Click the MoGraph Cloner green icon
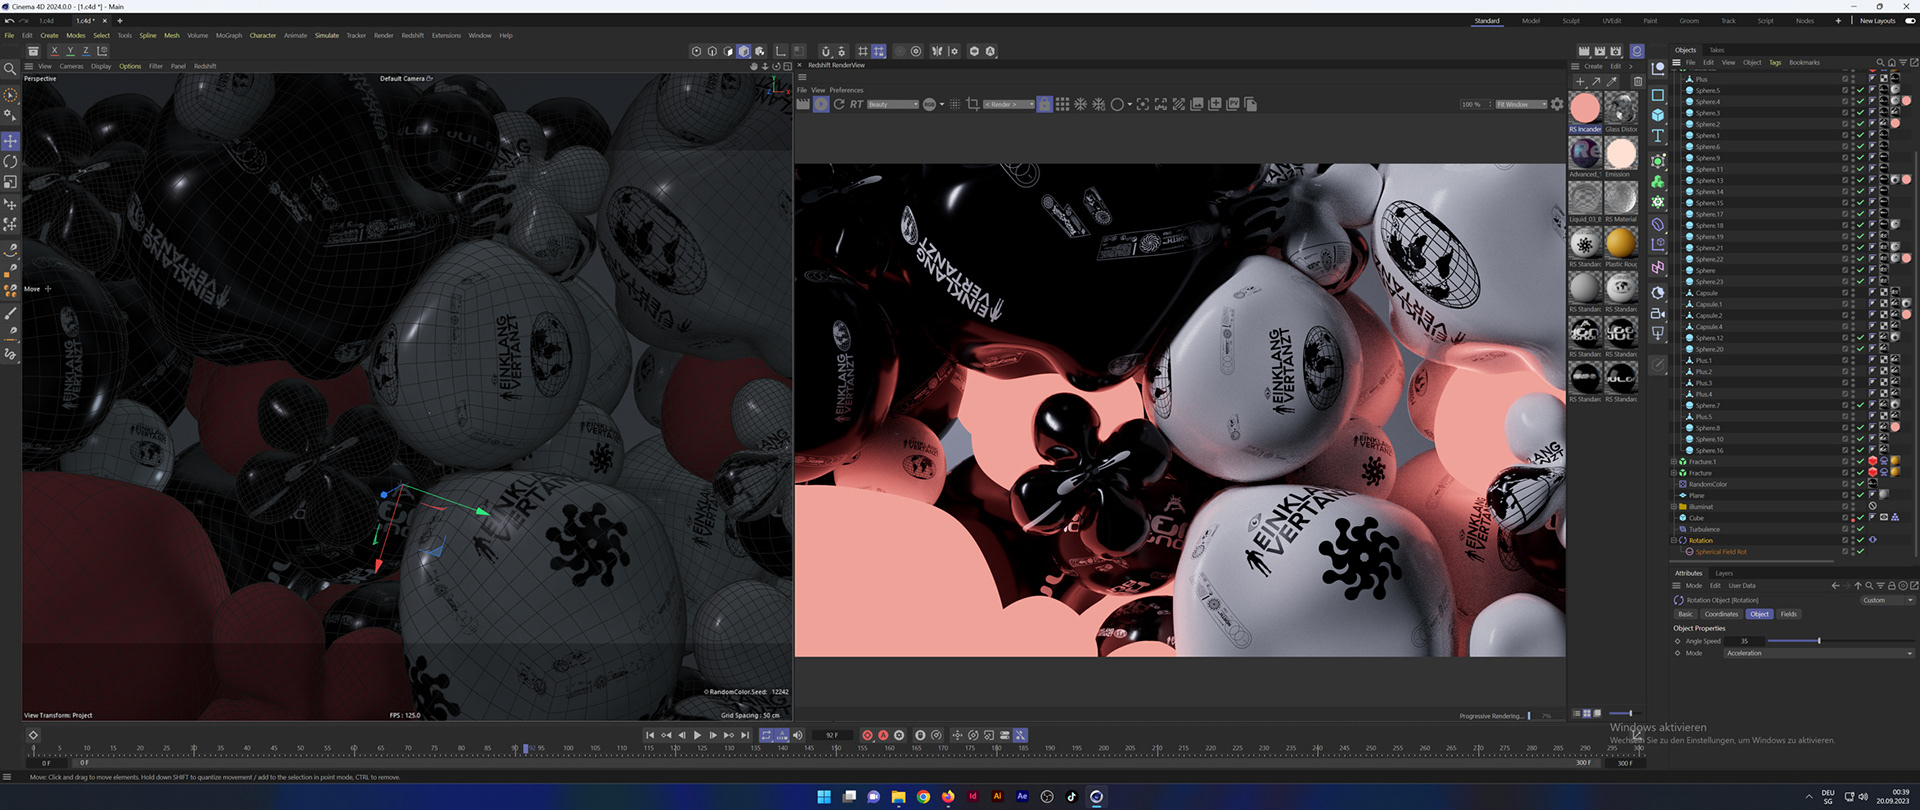 pos(1658,182)
